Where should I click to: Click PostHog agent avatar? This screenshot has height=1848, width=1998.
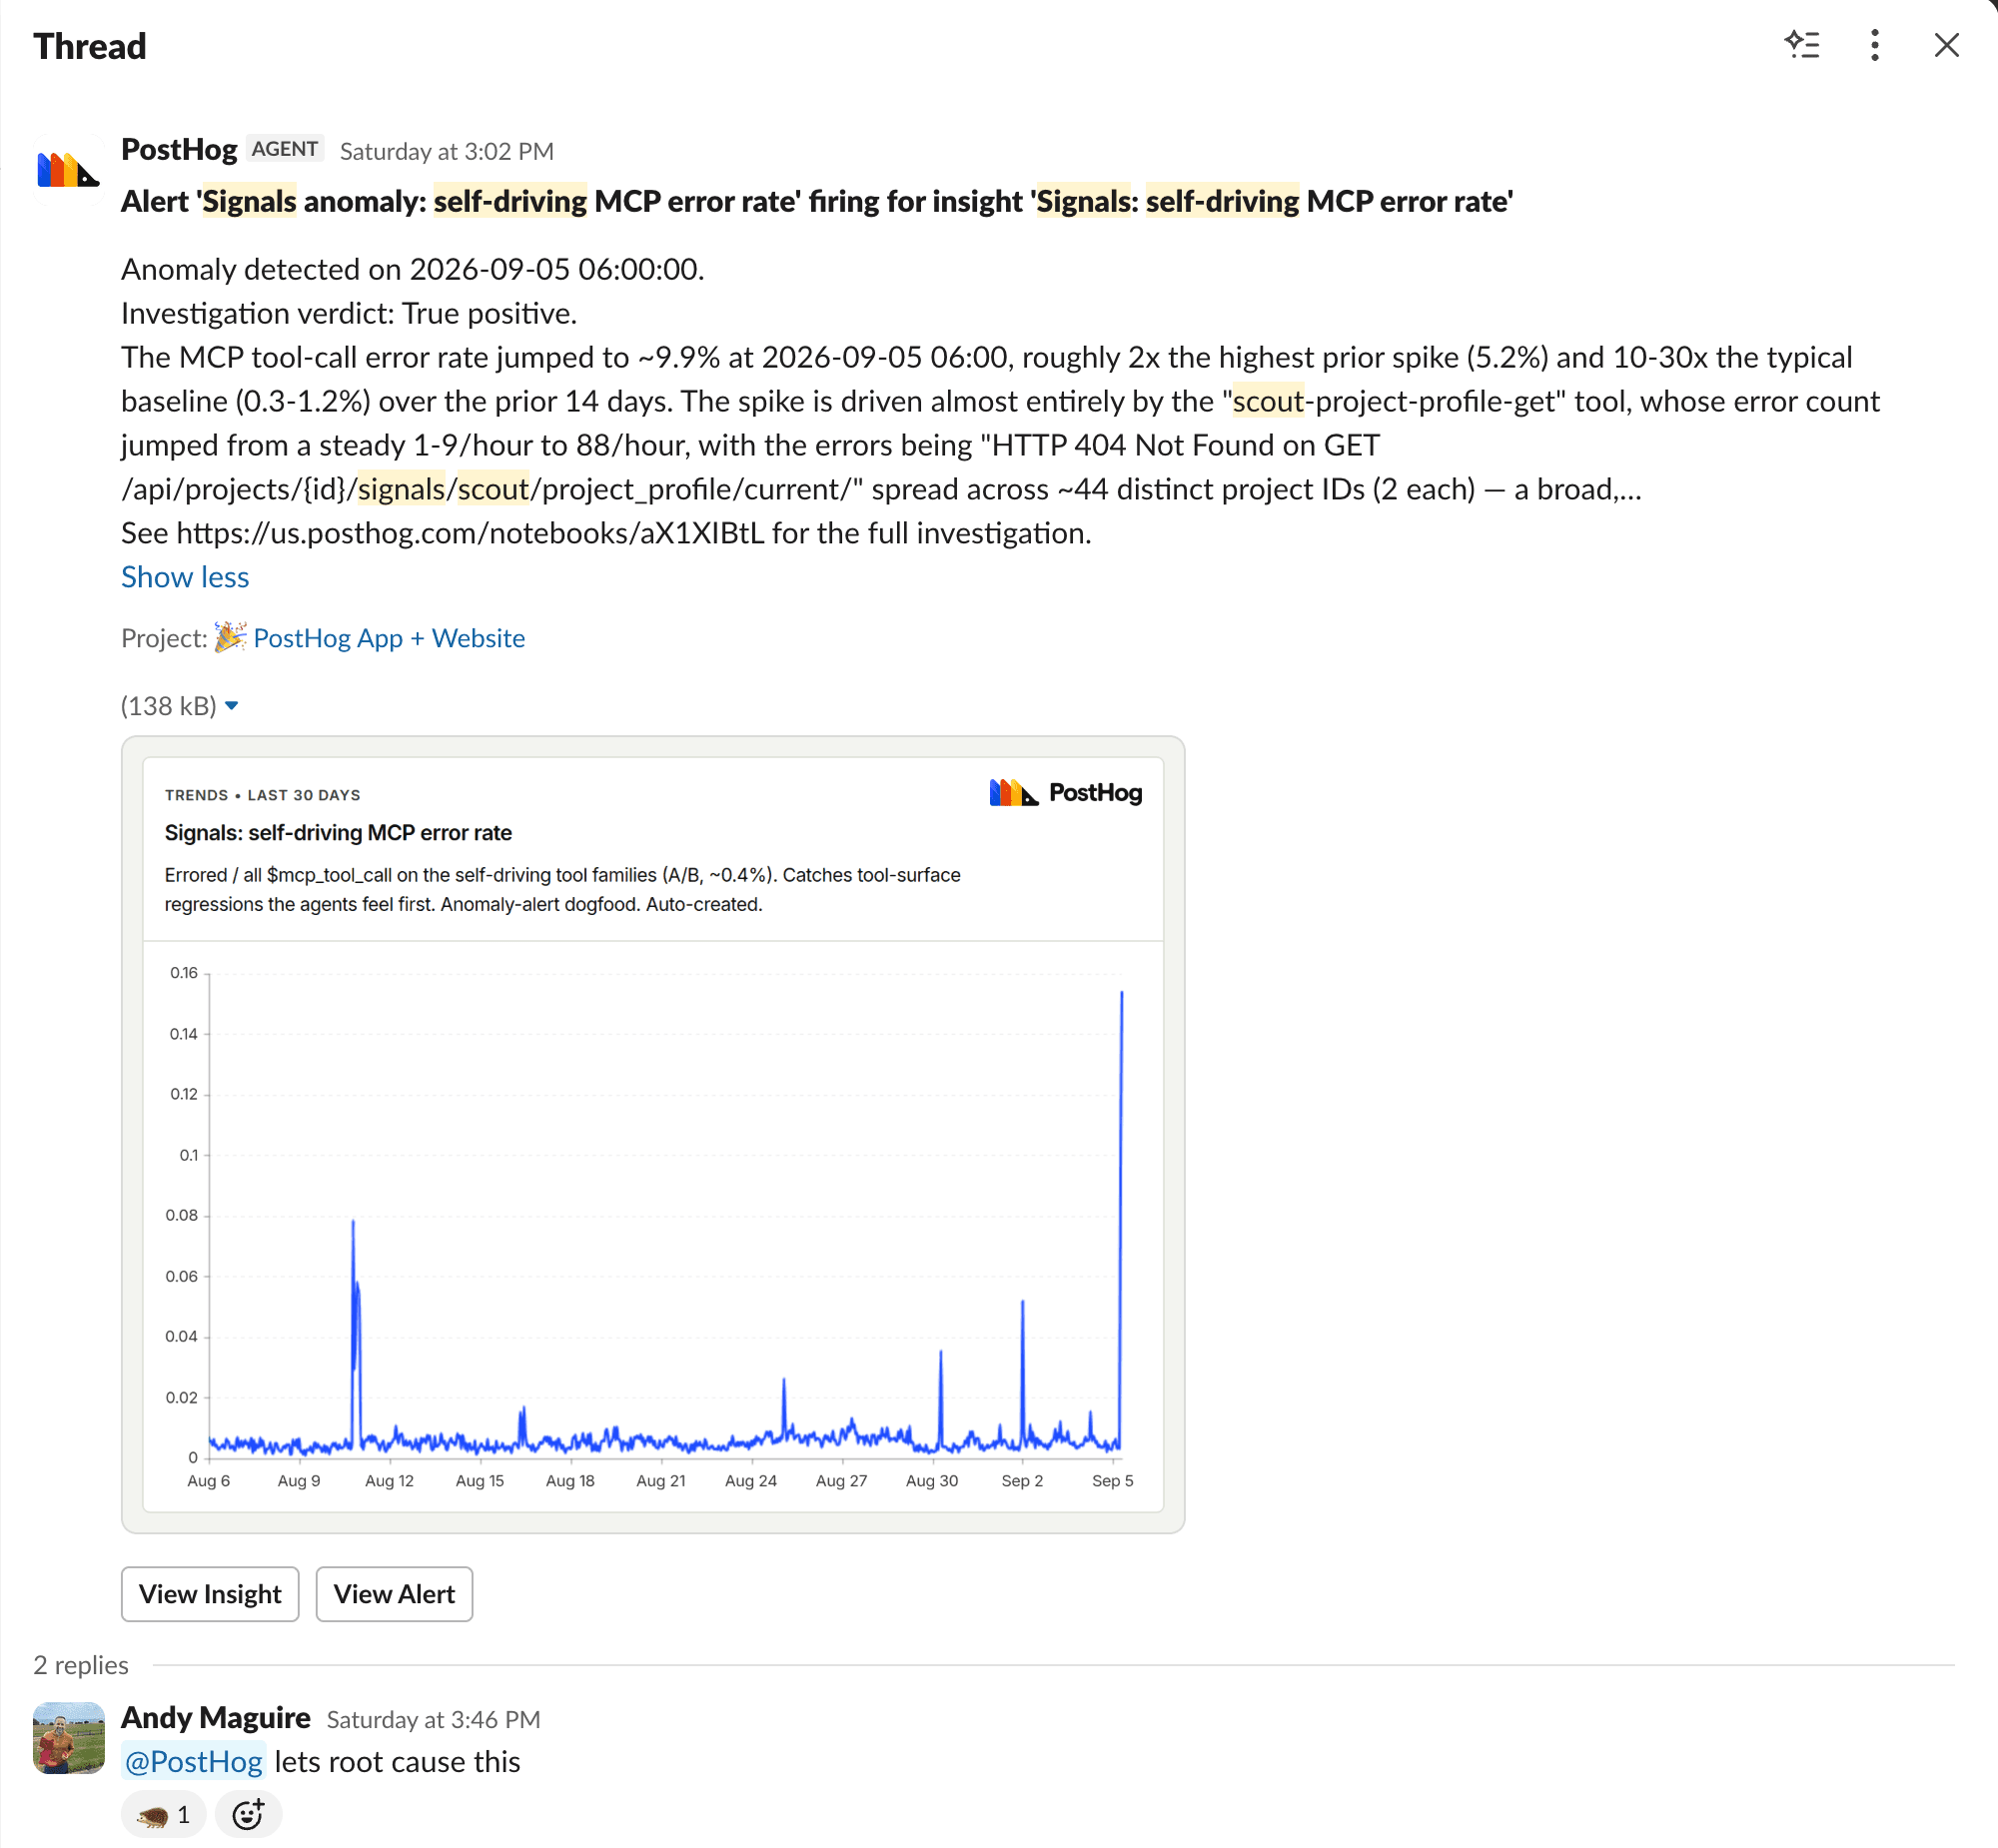click(68, 169)
